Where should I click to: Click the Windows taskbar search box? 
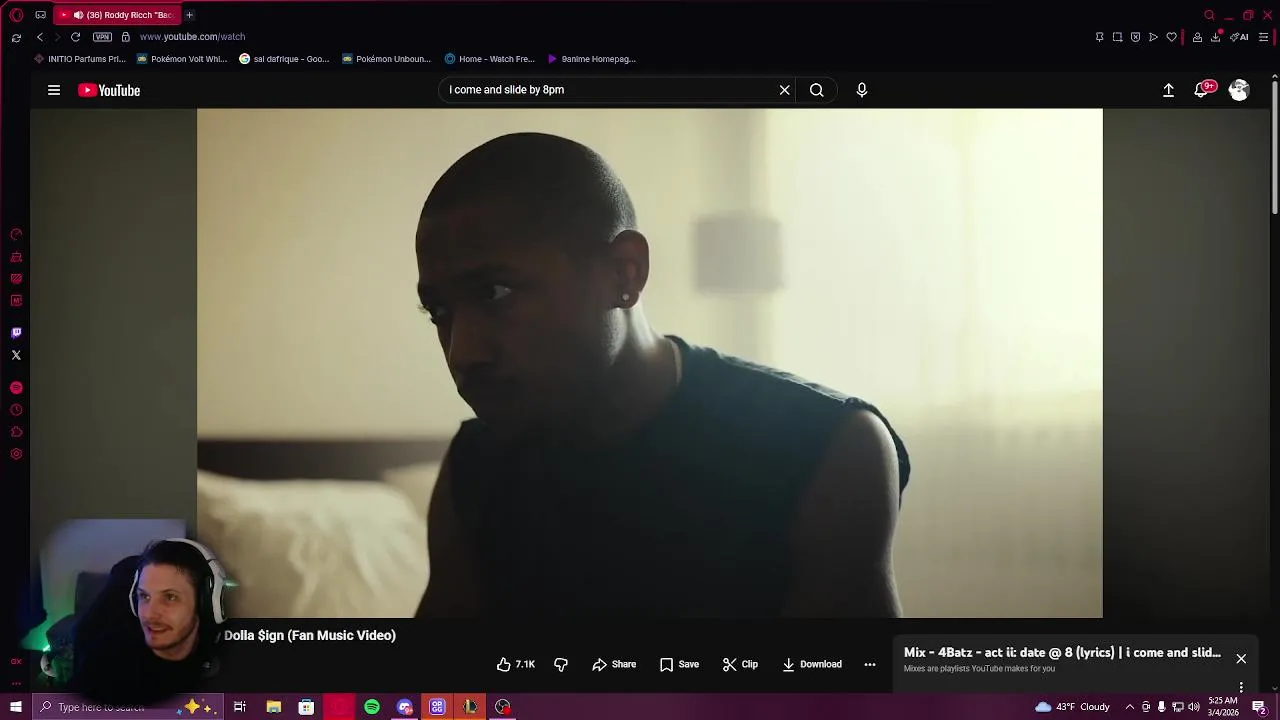pyautogui.click(x=127, y=707)
